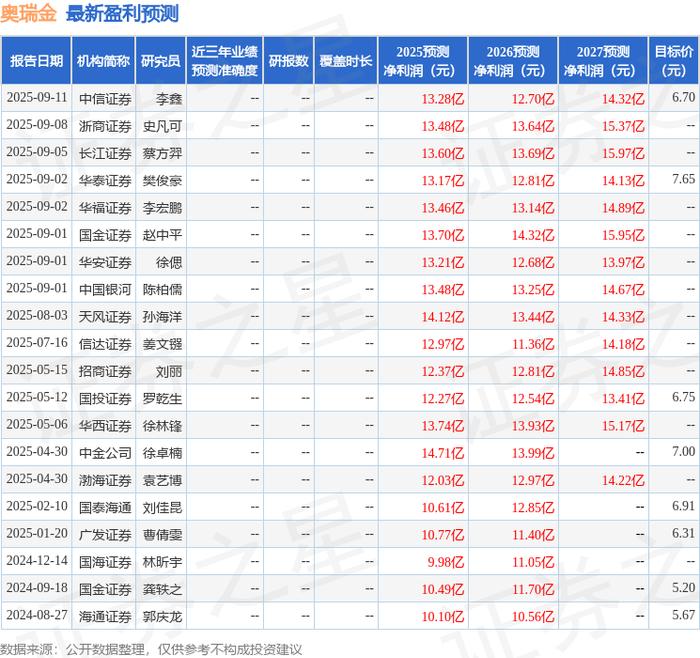Click analyst name 赵中平
This screenshot has height=658, width=700.
click(162, 235)
